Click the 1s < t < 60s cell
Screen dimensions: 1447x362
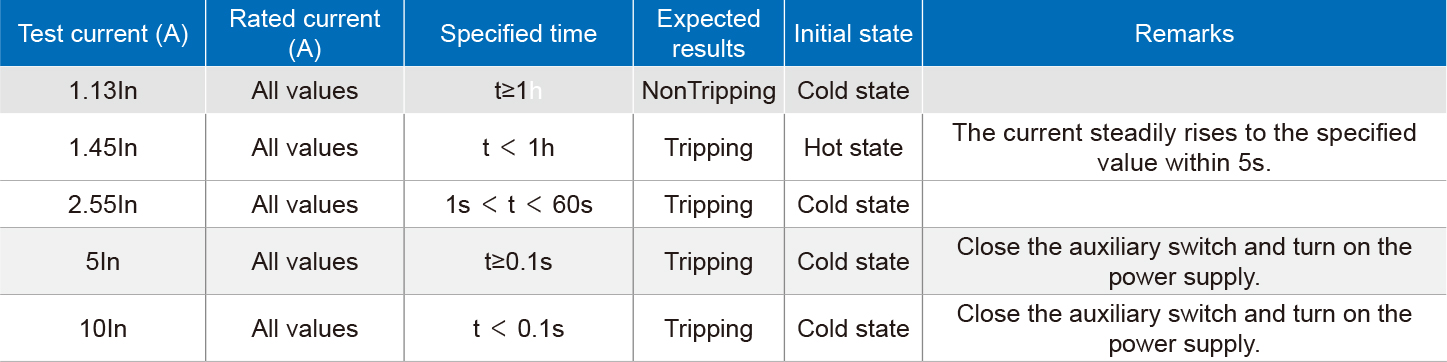pos(519,205)
